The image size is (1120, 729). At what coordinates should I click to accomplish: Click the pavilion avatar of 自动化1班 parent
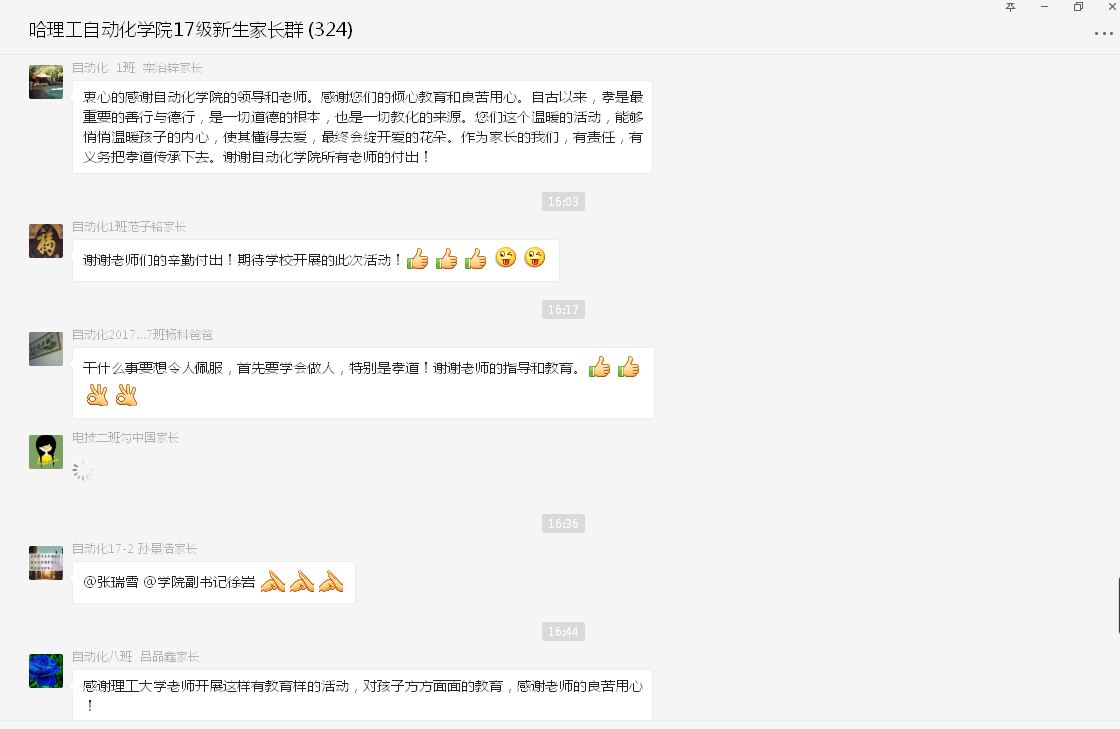[46, 81]
